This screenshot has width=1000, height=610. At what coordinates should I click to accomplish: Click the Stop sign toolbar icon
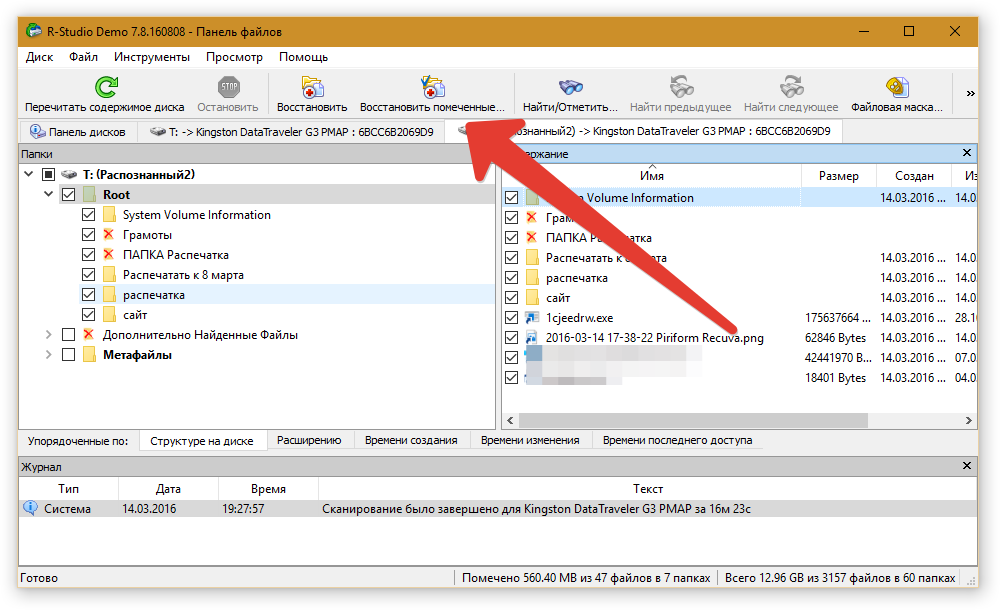(x=228, y=87)
